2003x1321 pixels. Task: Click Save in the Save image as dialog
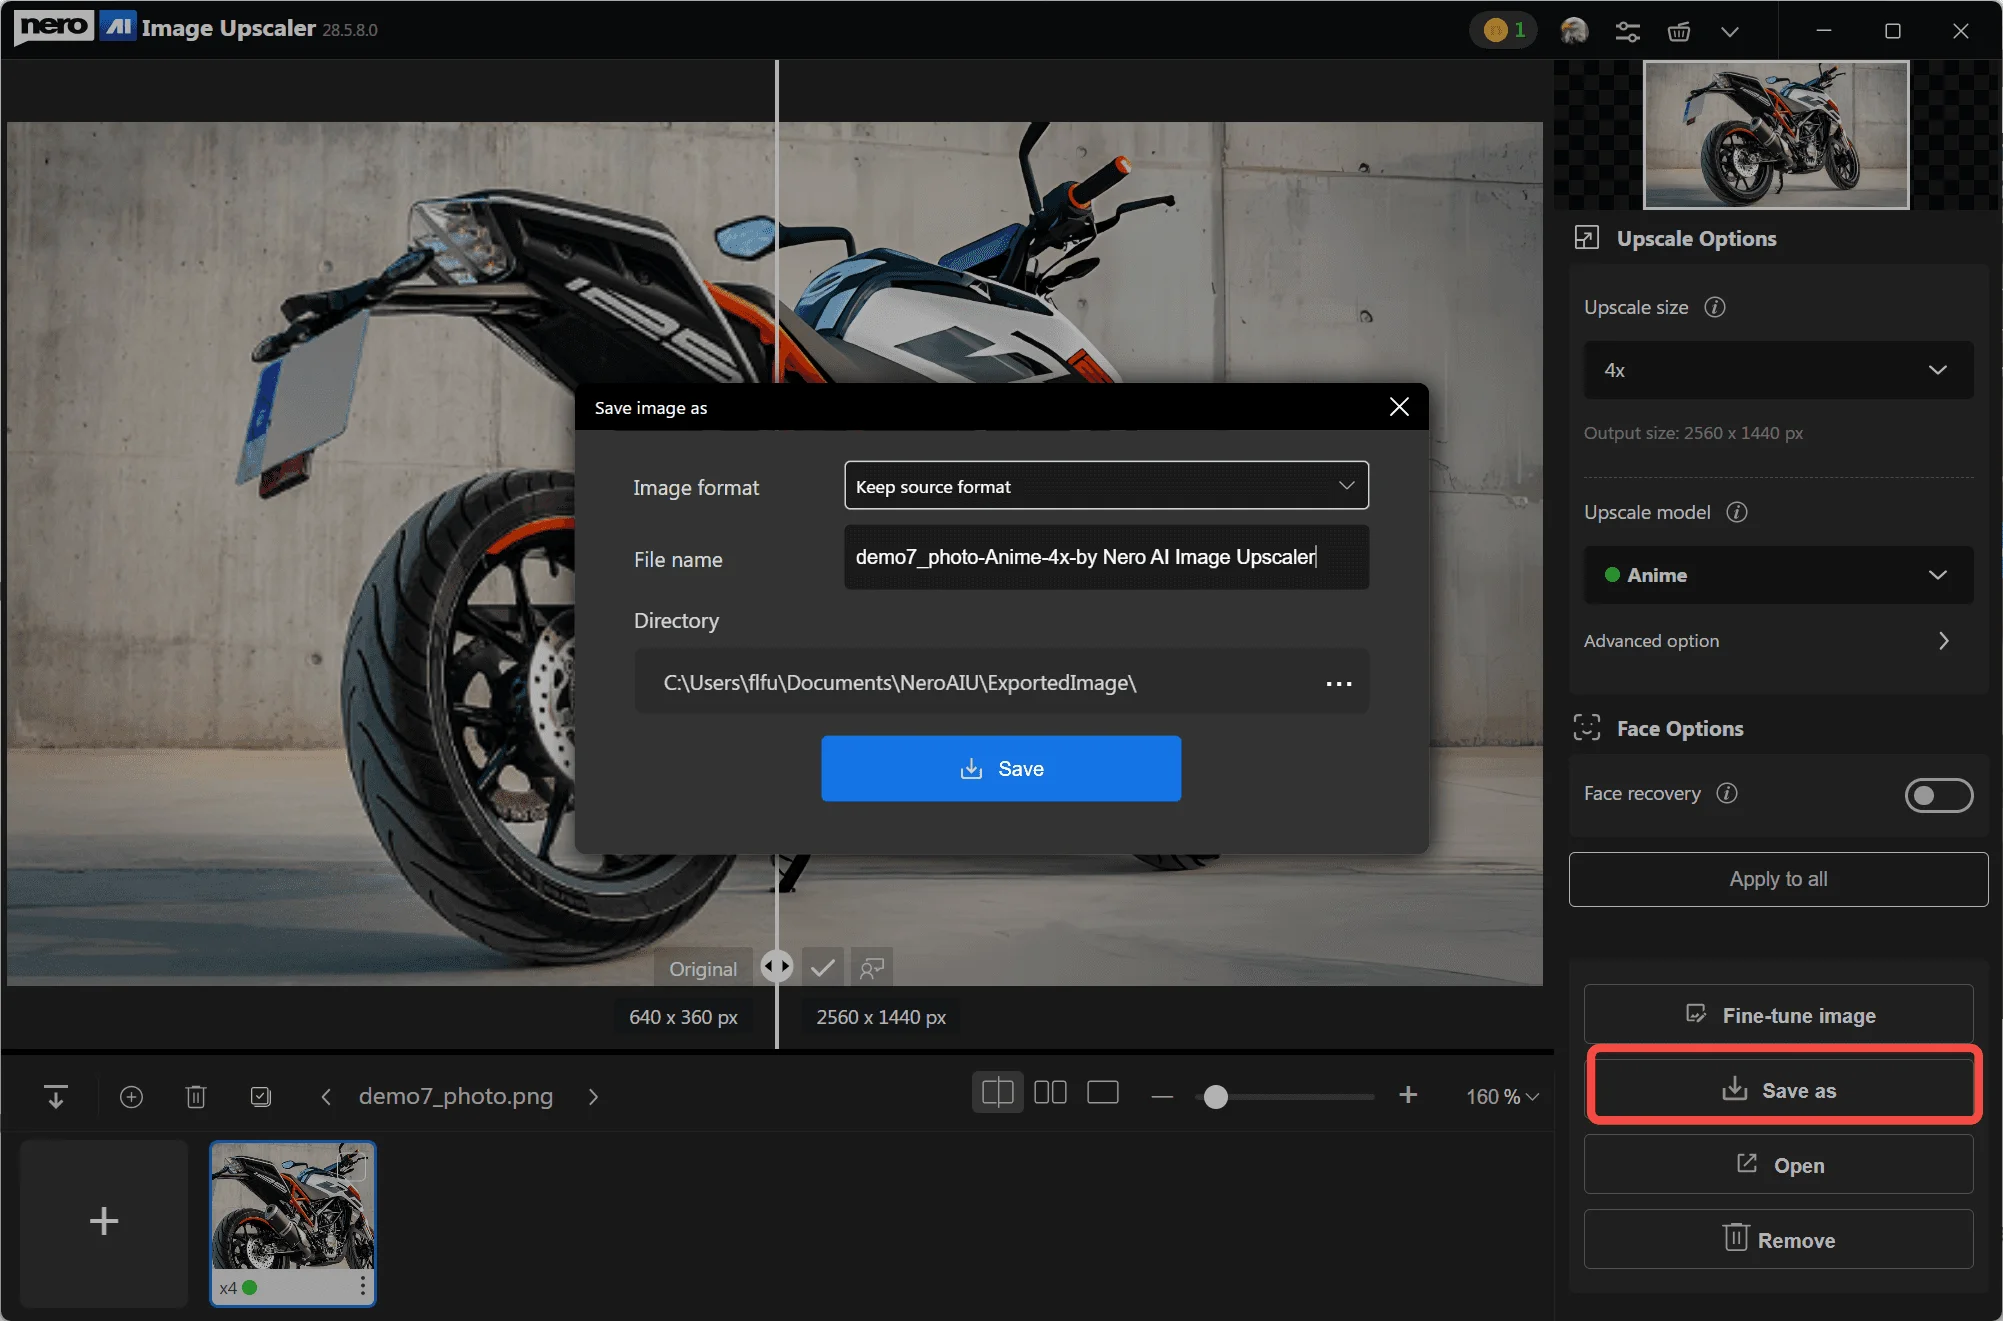click(x=1000, y=768)
